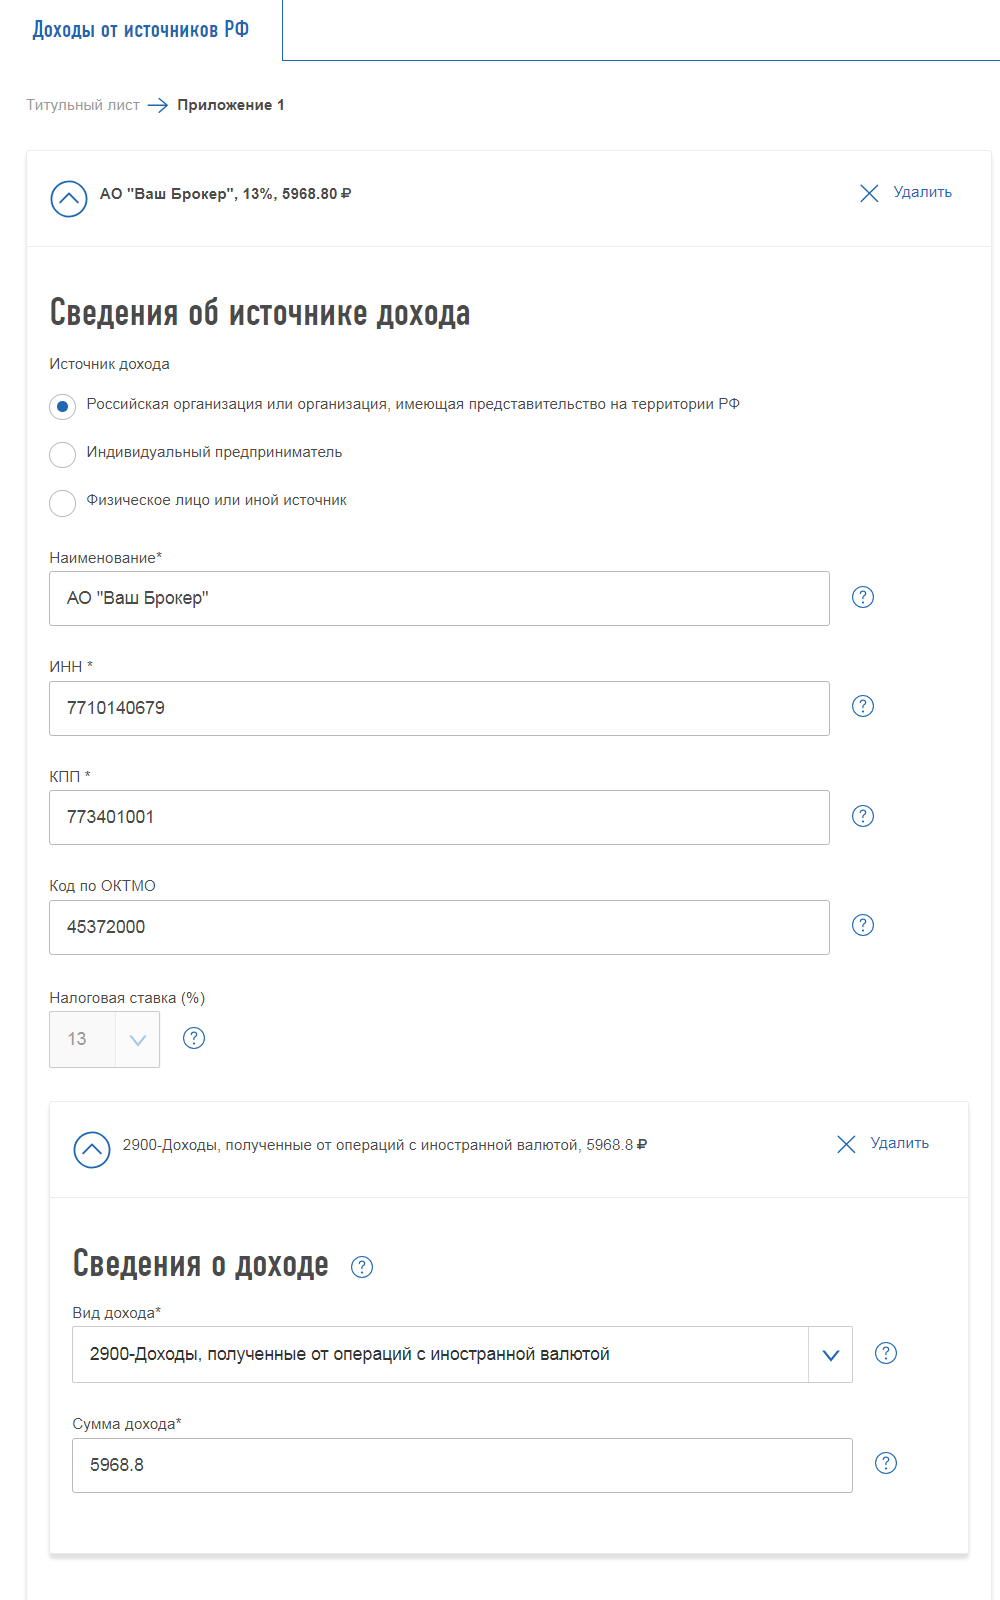Show help for Сумма дохода field

tap(886, 1463)
